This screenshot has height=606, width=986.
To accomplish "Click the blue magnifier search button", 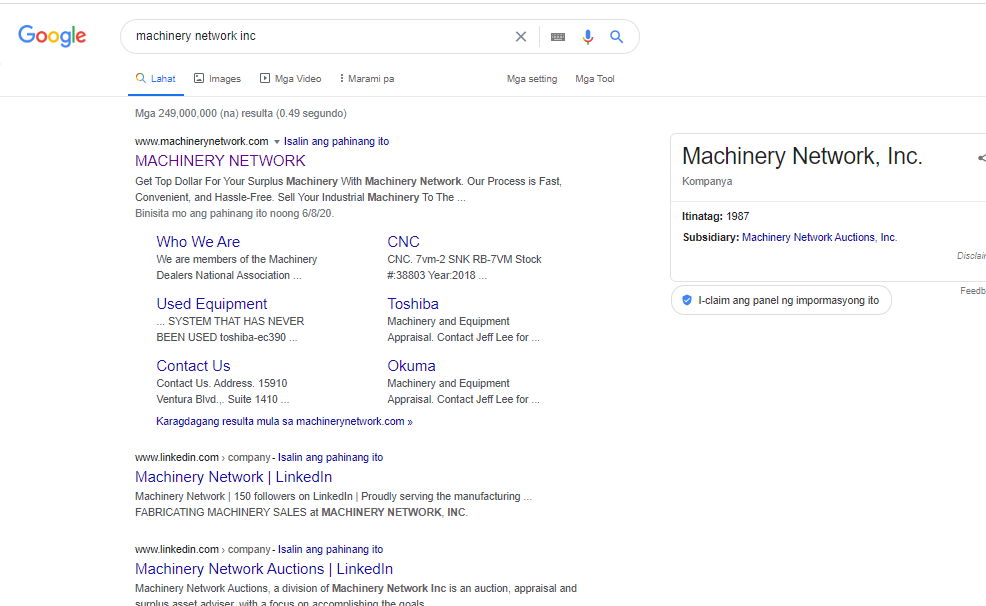I will pos(617,37).
